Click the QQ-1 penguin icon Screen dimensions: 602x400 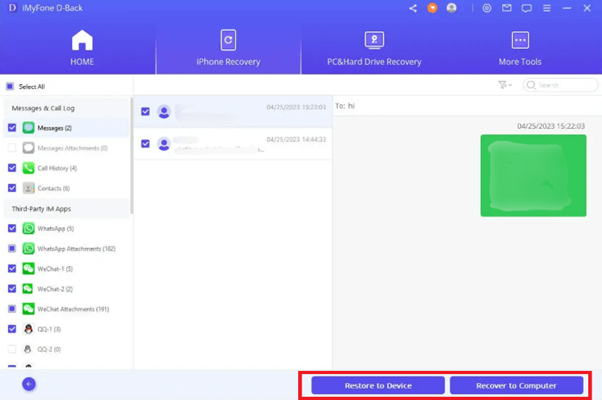[x=28, y=329]
